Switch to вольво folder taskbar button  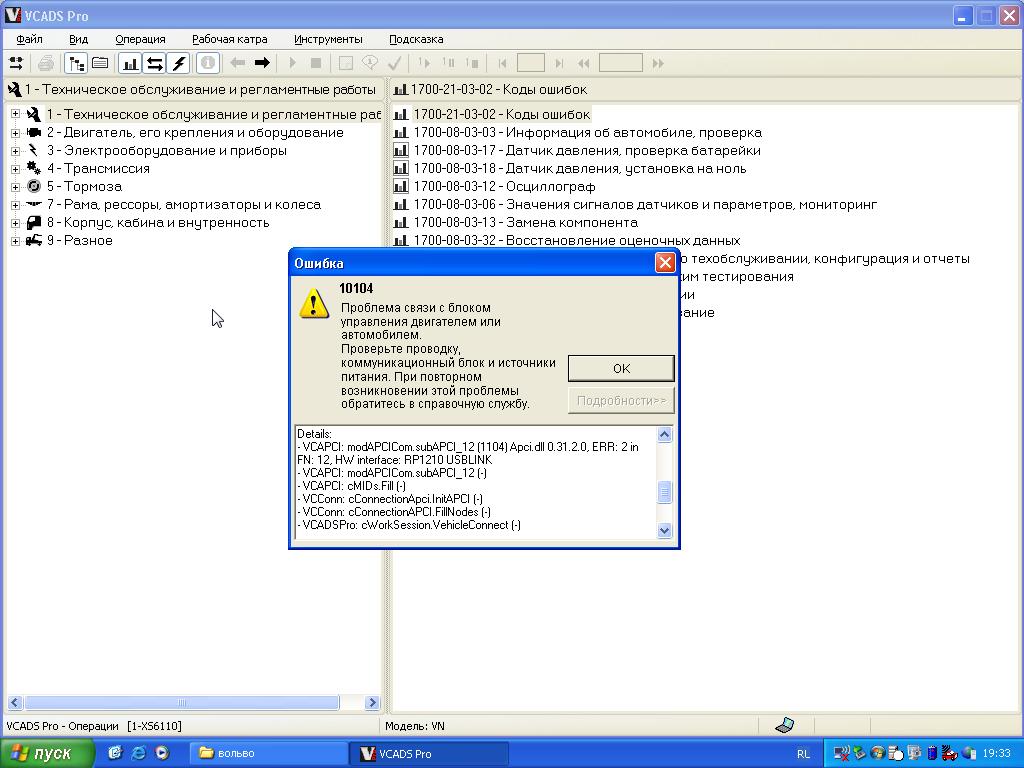coord(268,753)
